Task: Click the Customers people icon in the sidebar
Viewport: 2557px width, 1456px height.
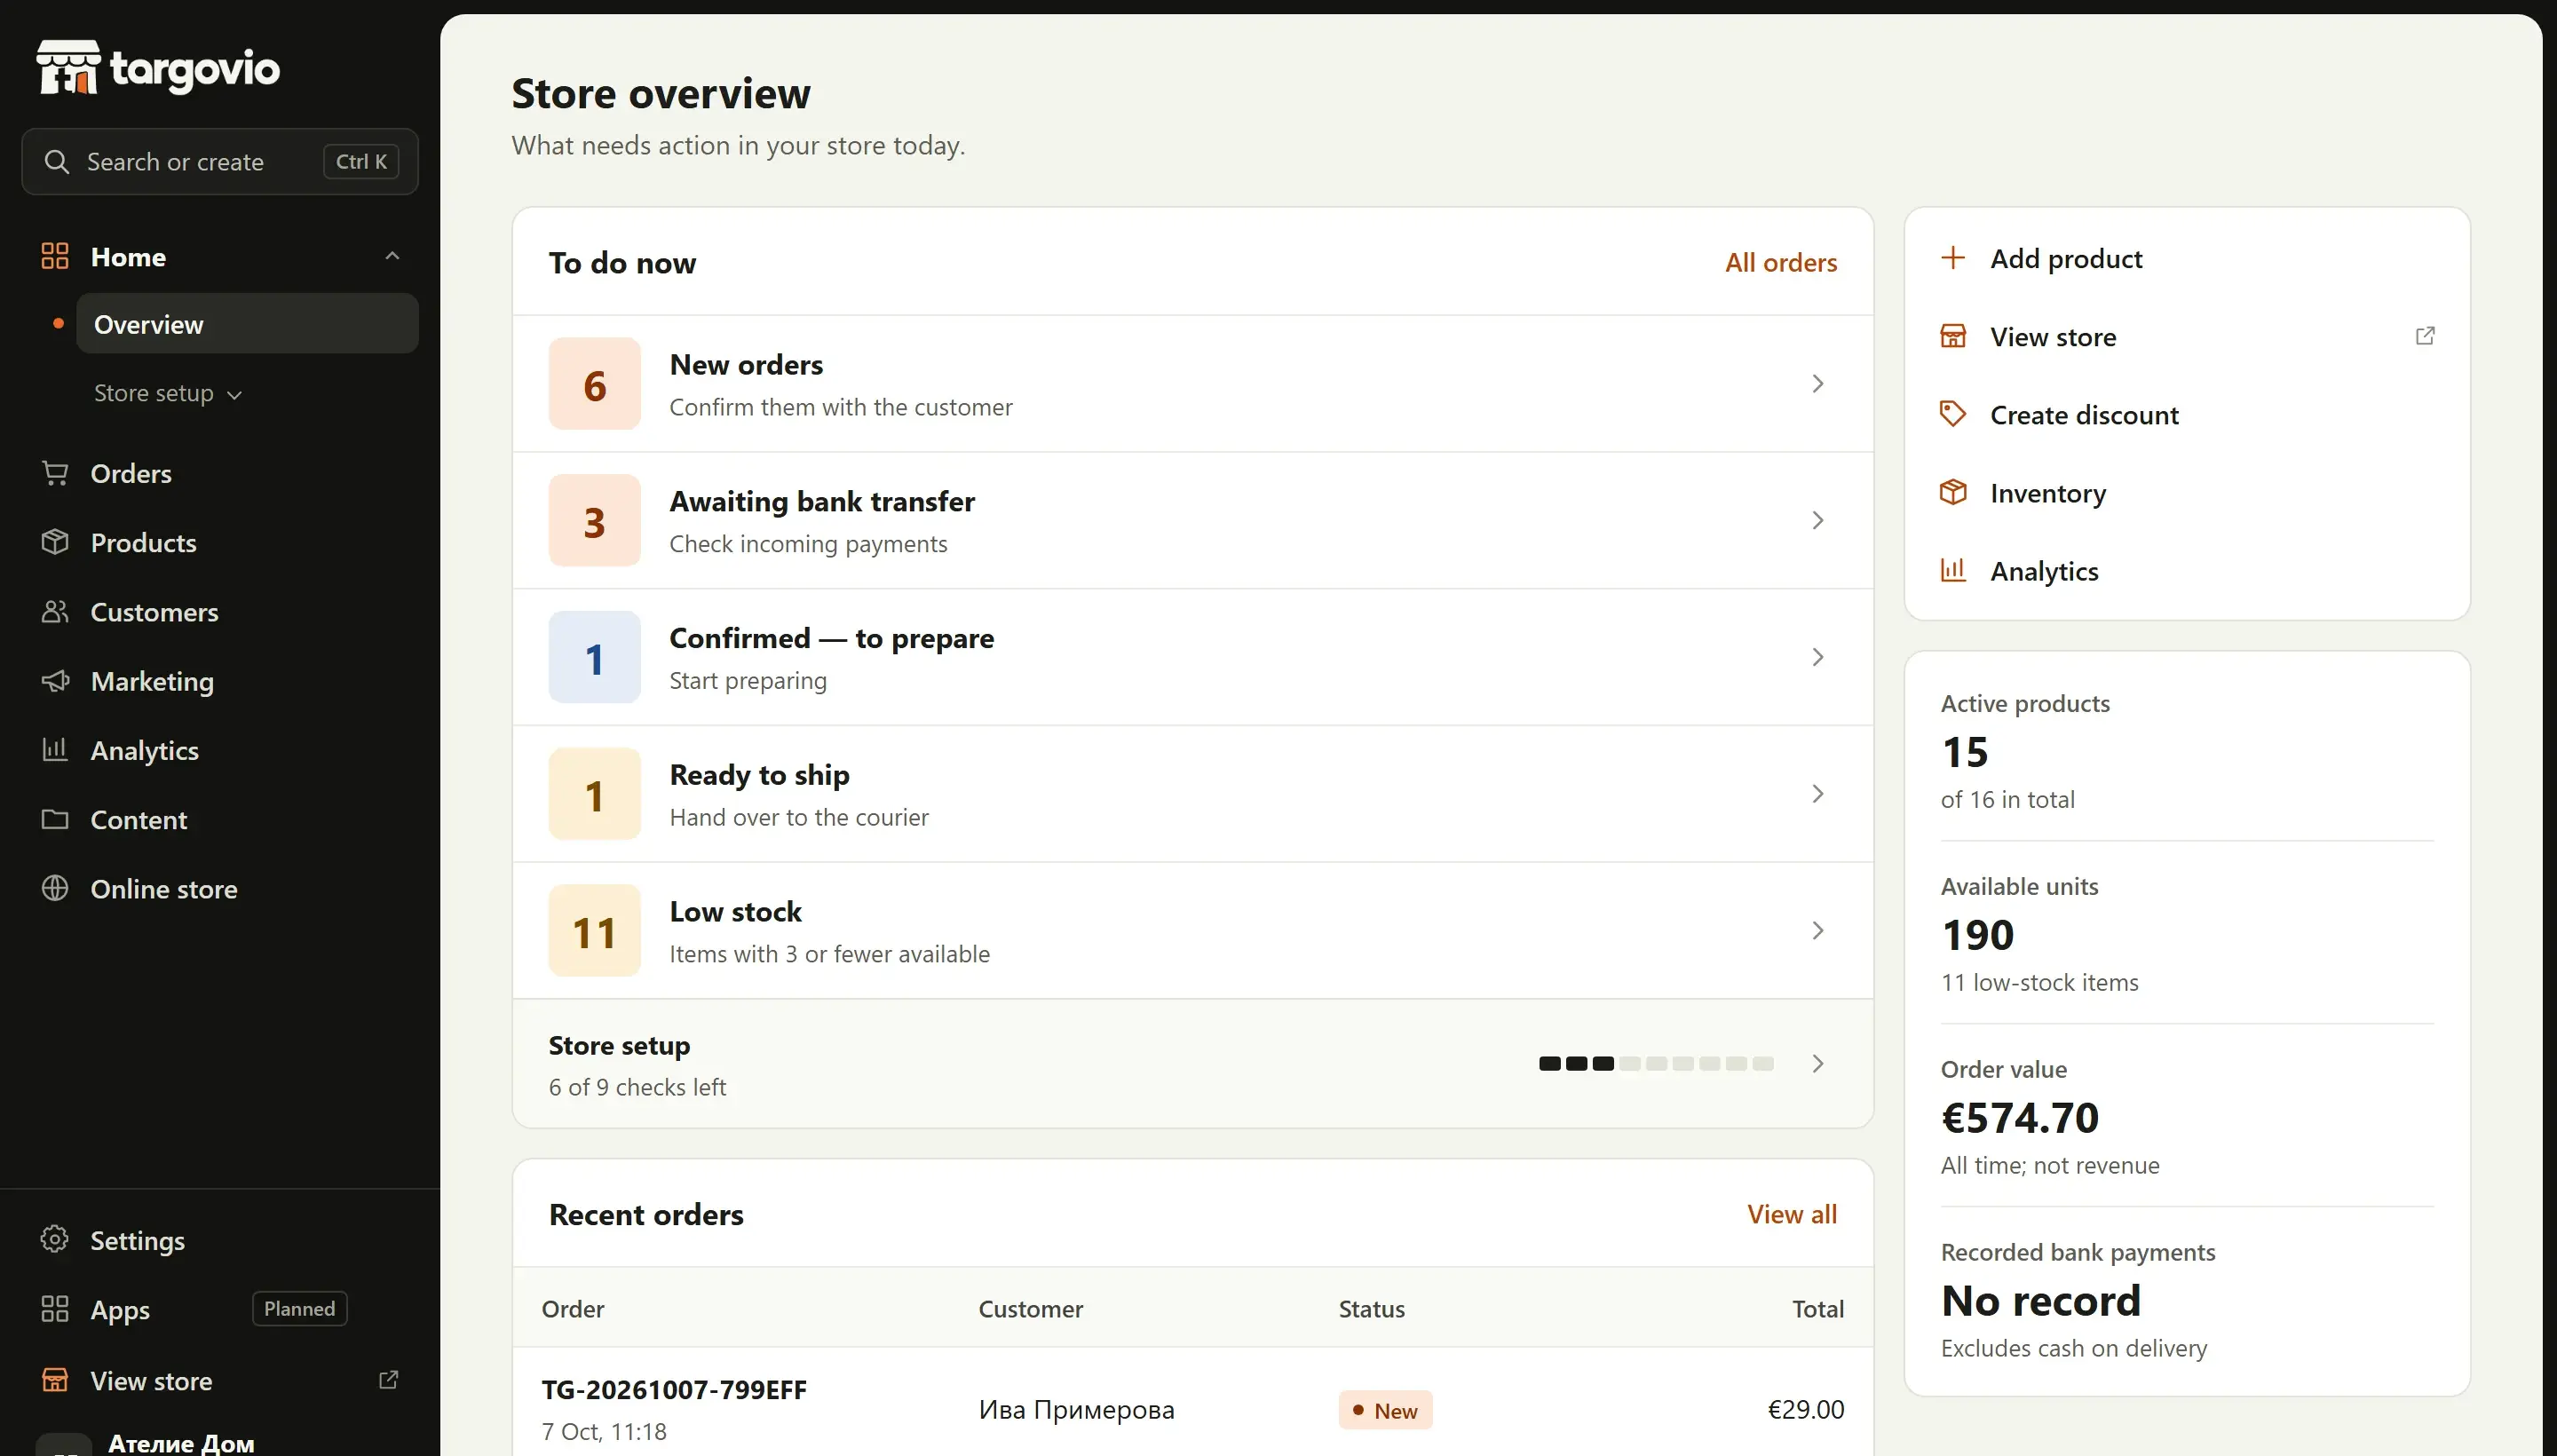Action: pyautogui.click(x=55, y=611)
